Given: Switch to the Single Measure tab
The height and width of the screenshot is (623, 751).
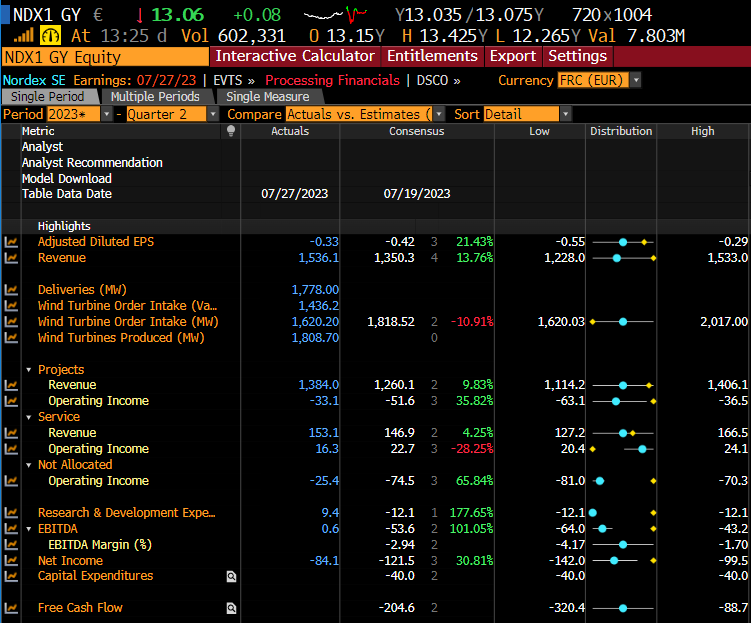Looking at the screenshot, I should point(268,97).
